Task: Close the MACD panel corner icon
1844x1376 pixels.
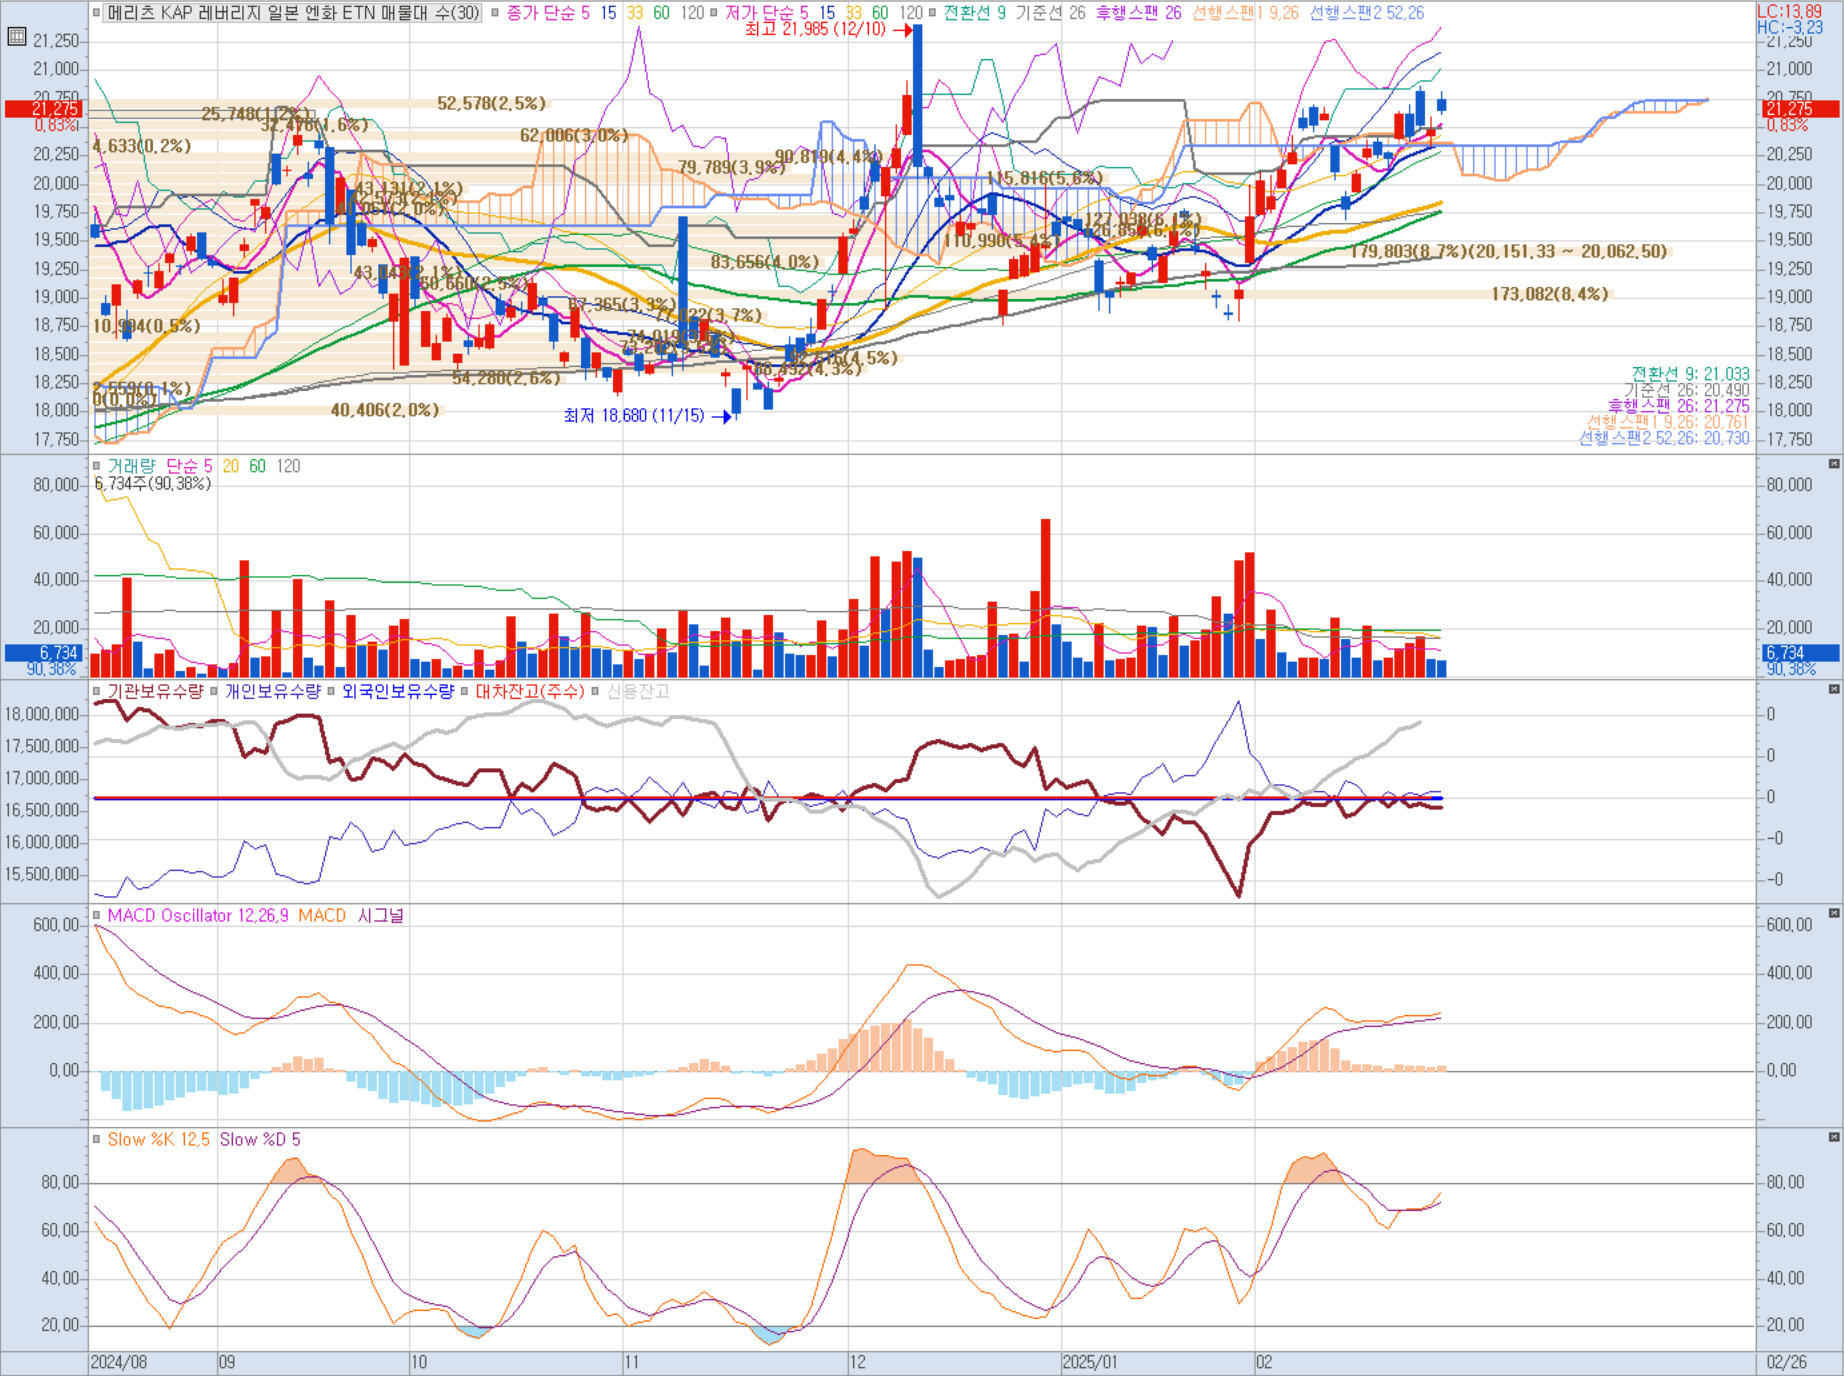Action: (x=1834, y=913)
